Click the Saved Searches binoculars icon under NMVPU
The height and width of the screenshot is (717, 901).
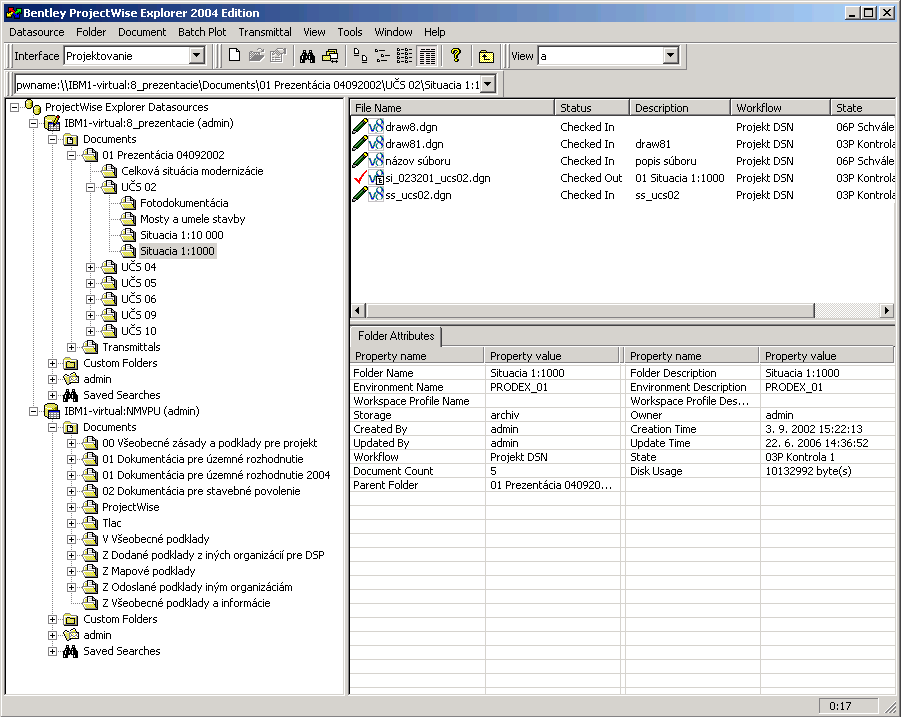pos(71,651)
